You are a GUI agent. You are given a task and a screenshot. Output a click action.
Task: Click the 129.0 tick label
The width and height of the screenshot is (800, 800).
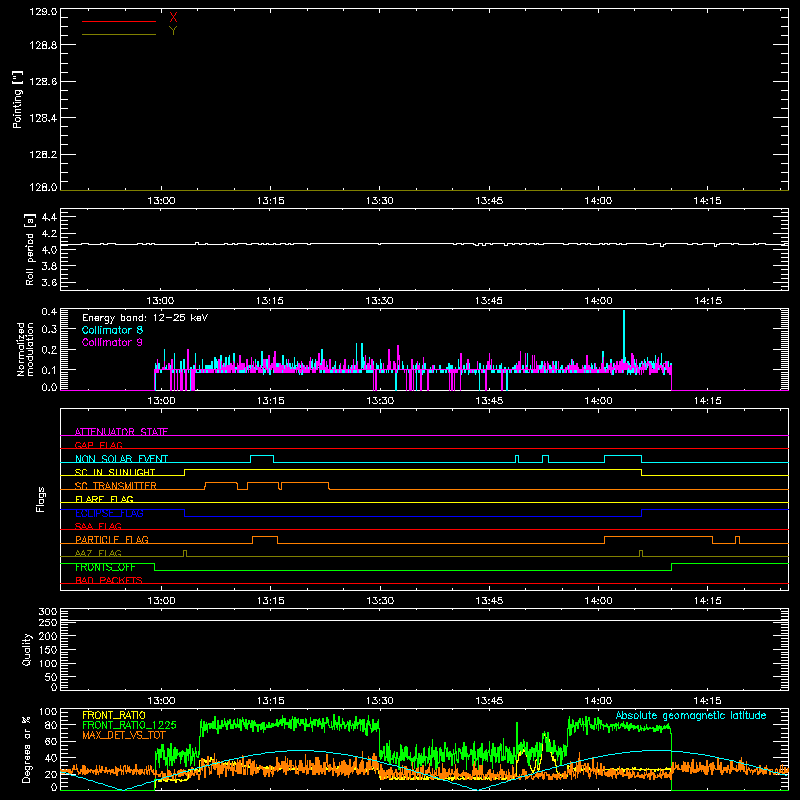[x=43, y=12]
